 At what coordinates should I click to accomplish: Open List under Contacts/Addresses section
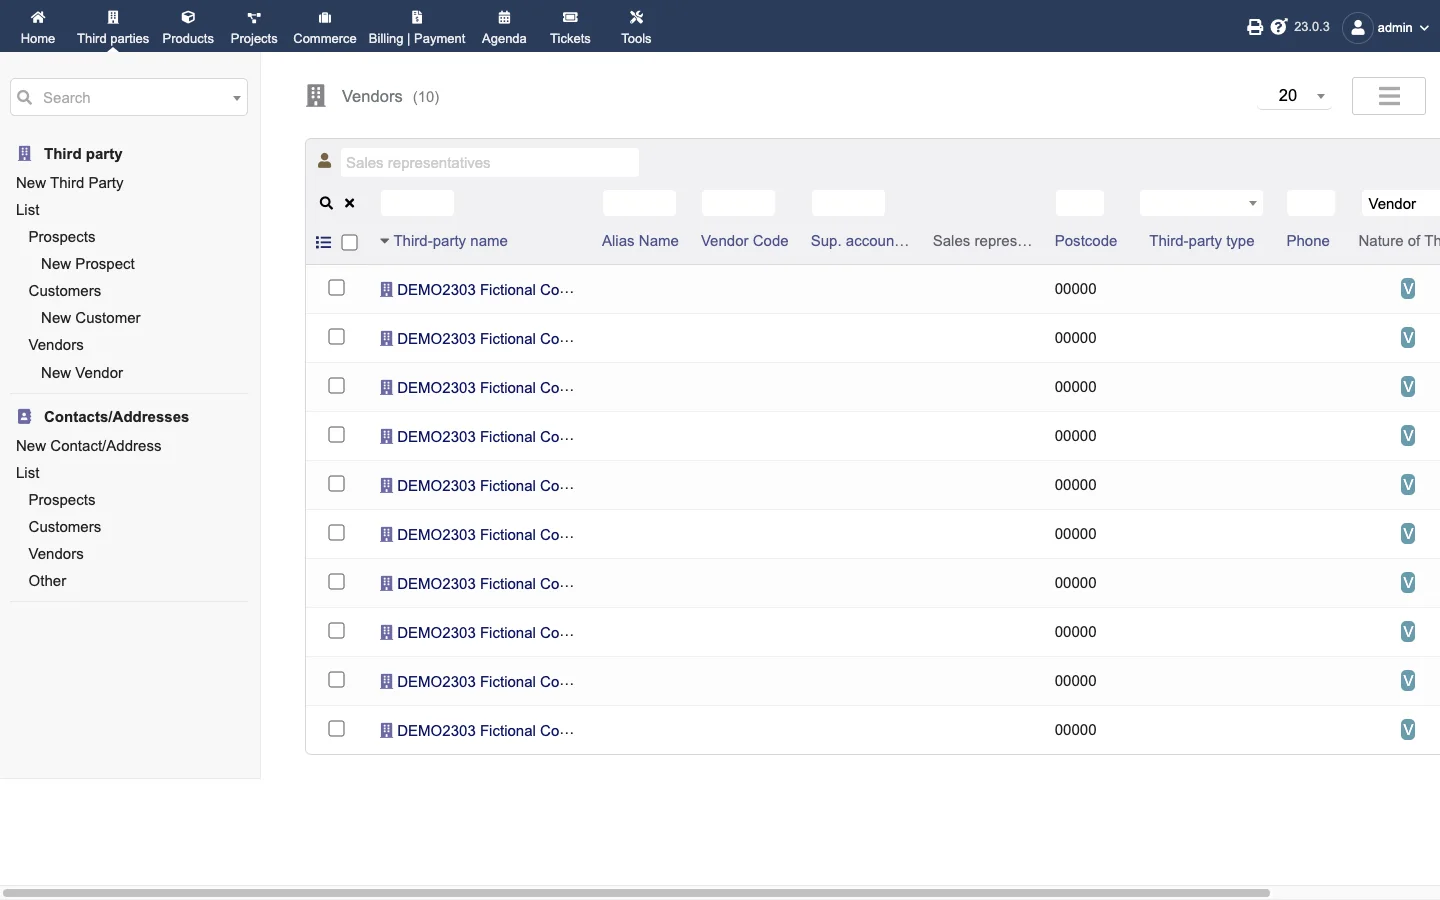[x=28, y=473]
